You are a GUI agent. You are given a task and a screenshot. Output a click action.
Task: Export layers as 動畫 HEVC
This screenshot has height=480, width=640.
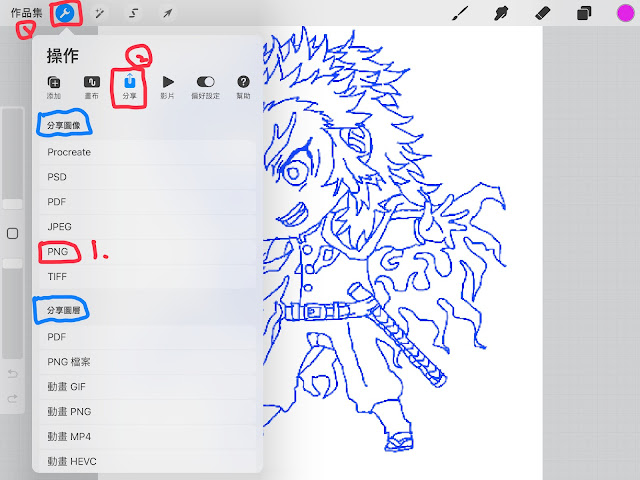coord(148,462)
